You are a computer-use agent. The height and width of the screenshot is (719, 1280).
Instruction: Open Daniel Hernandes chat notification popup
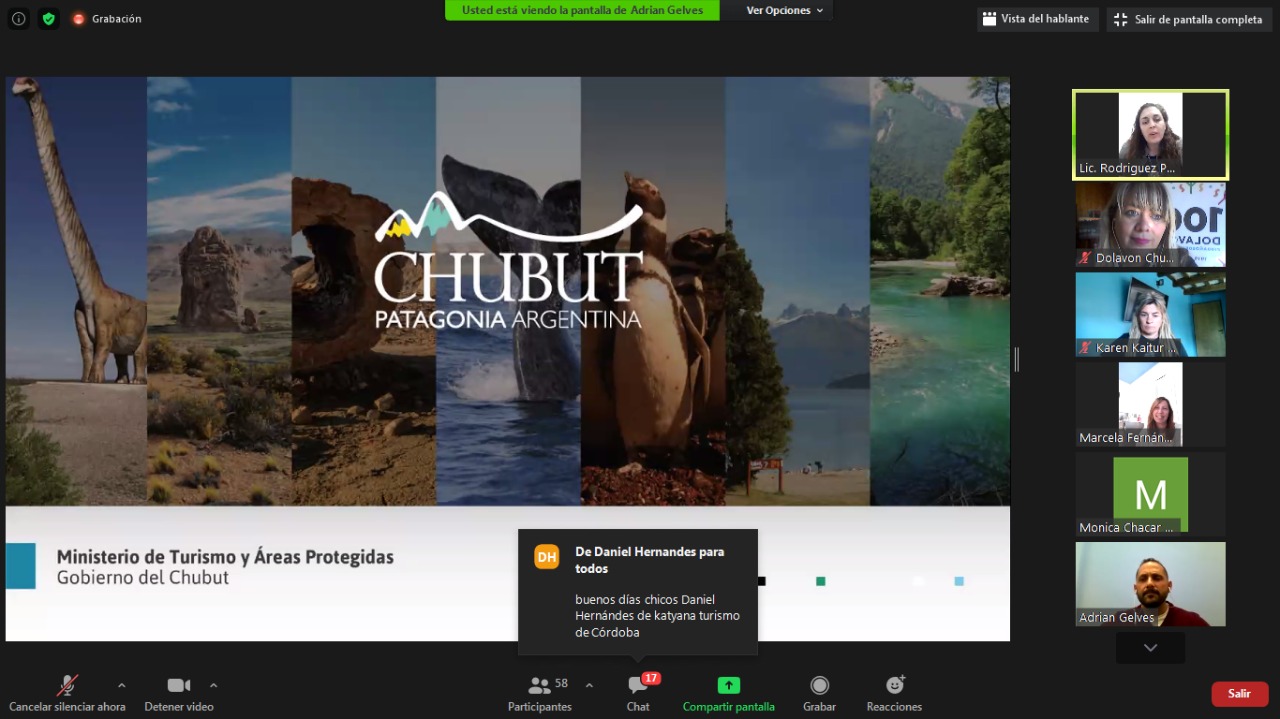(638, 592)
